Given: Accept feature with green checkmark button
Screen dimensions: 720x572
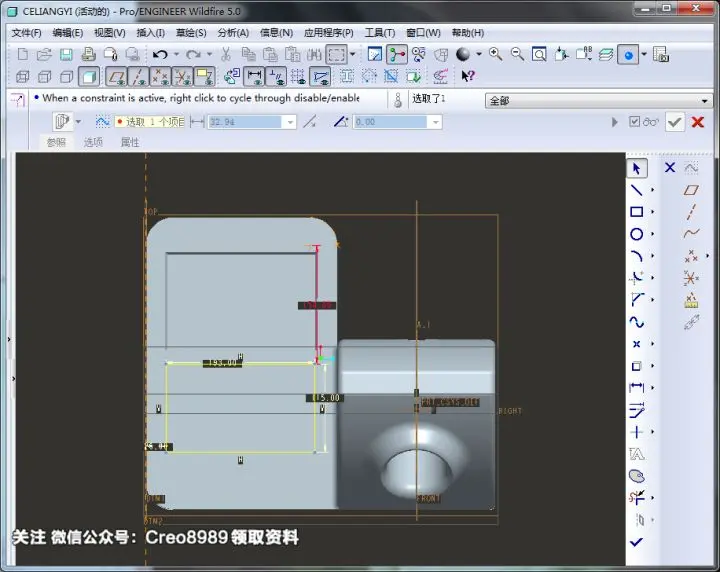Looking at the screenshot, I should (675, 122).
